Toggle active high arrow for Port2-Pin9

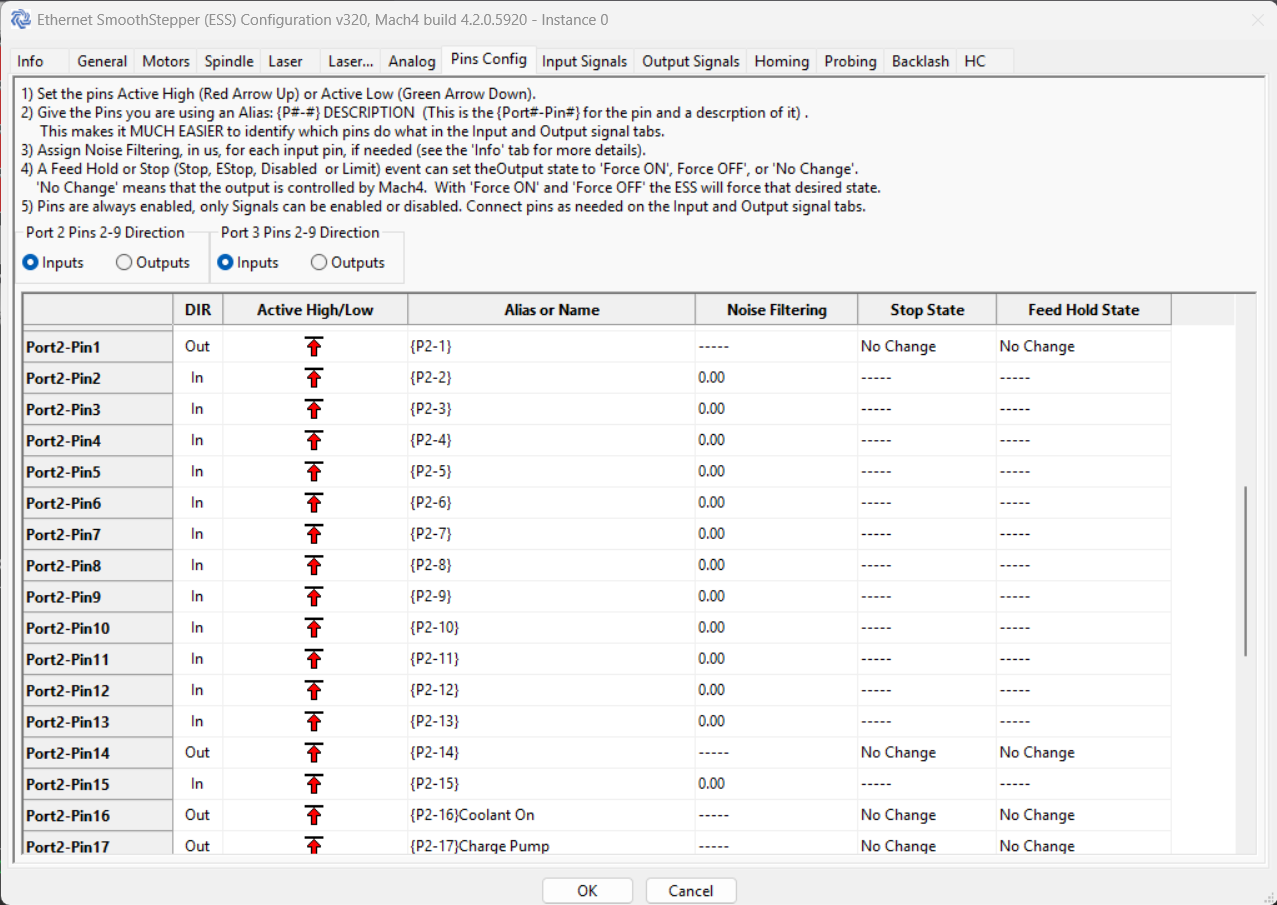pyautogui.click(x=314, y=597)
